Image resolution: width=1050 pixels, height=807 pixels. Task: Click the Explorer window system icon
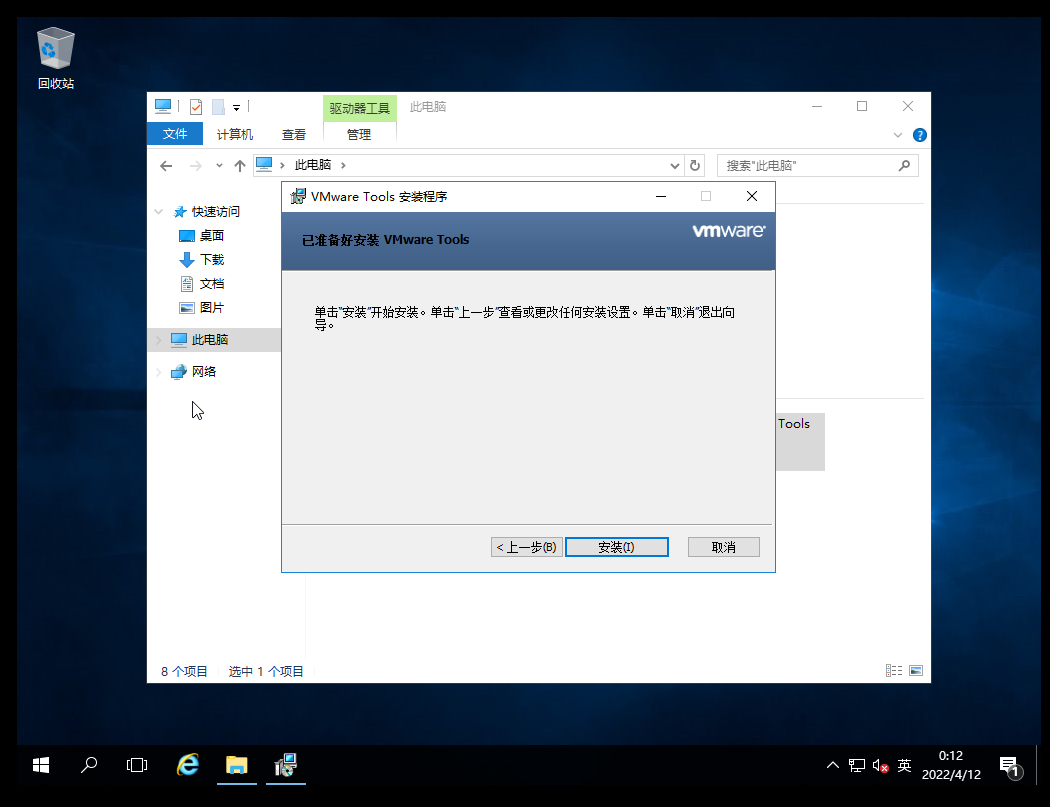163,106
